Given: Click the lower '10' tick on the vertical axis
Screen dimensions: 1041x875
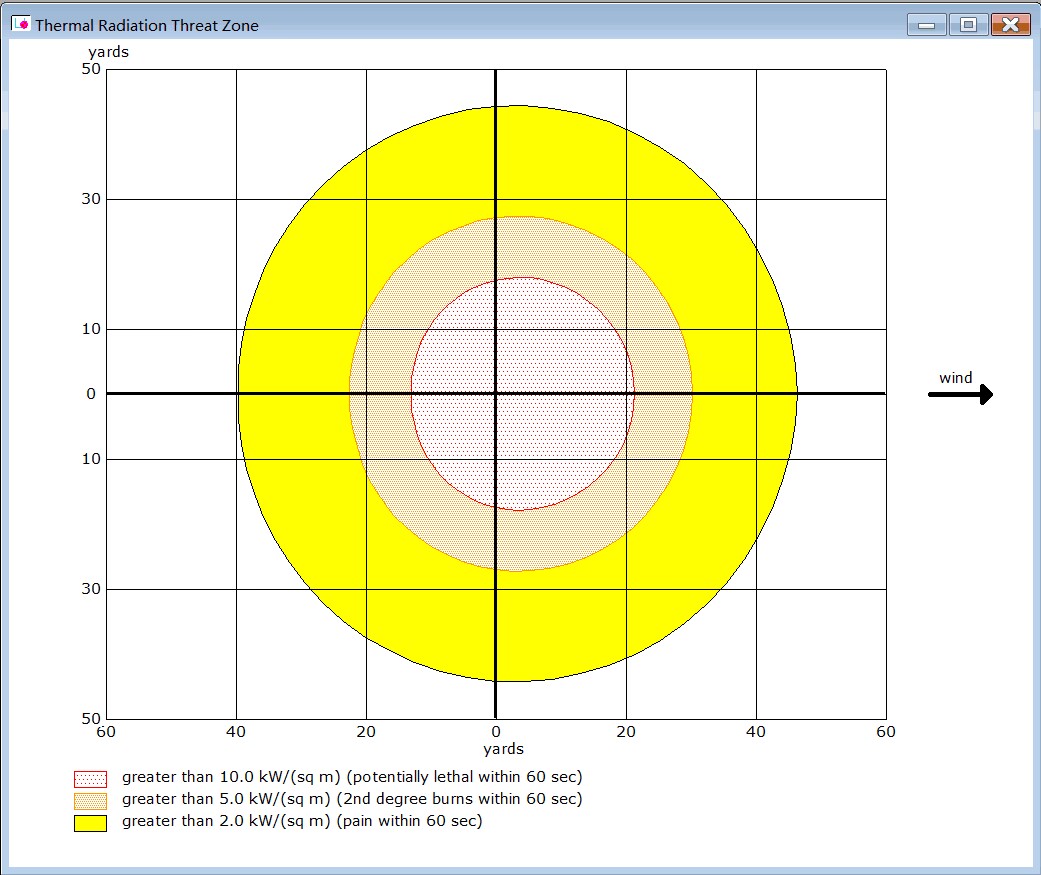Looking at the screenshot, I should tap(91, 459).
